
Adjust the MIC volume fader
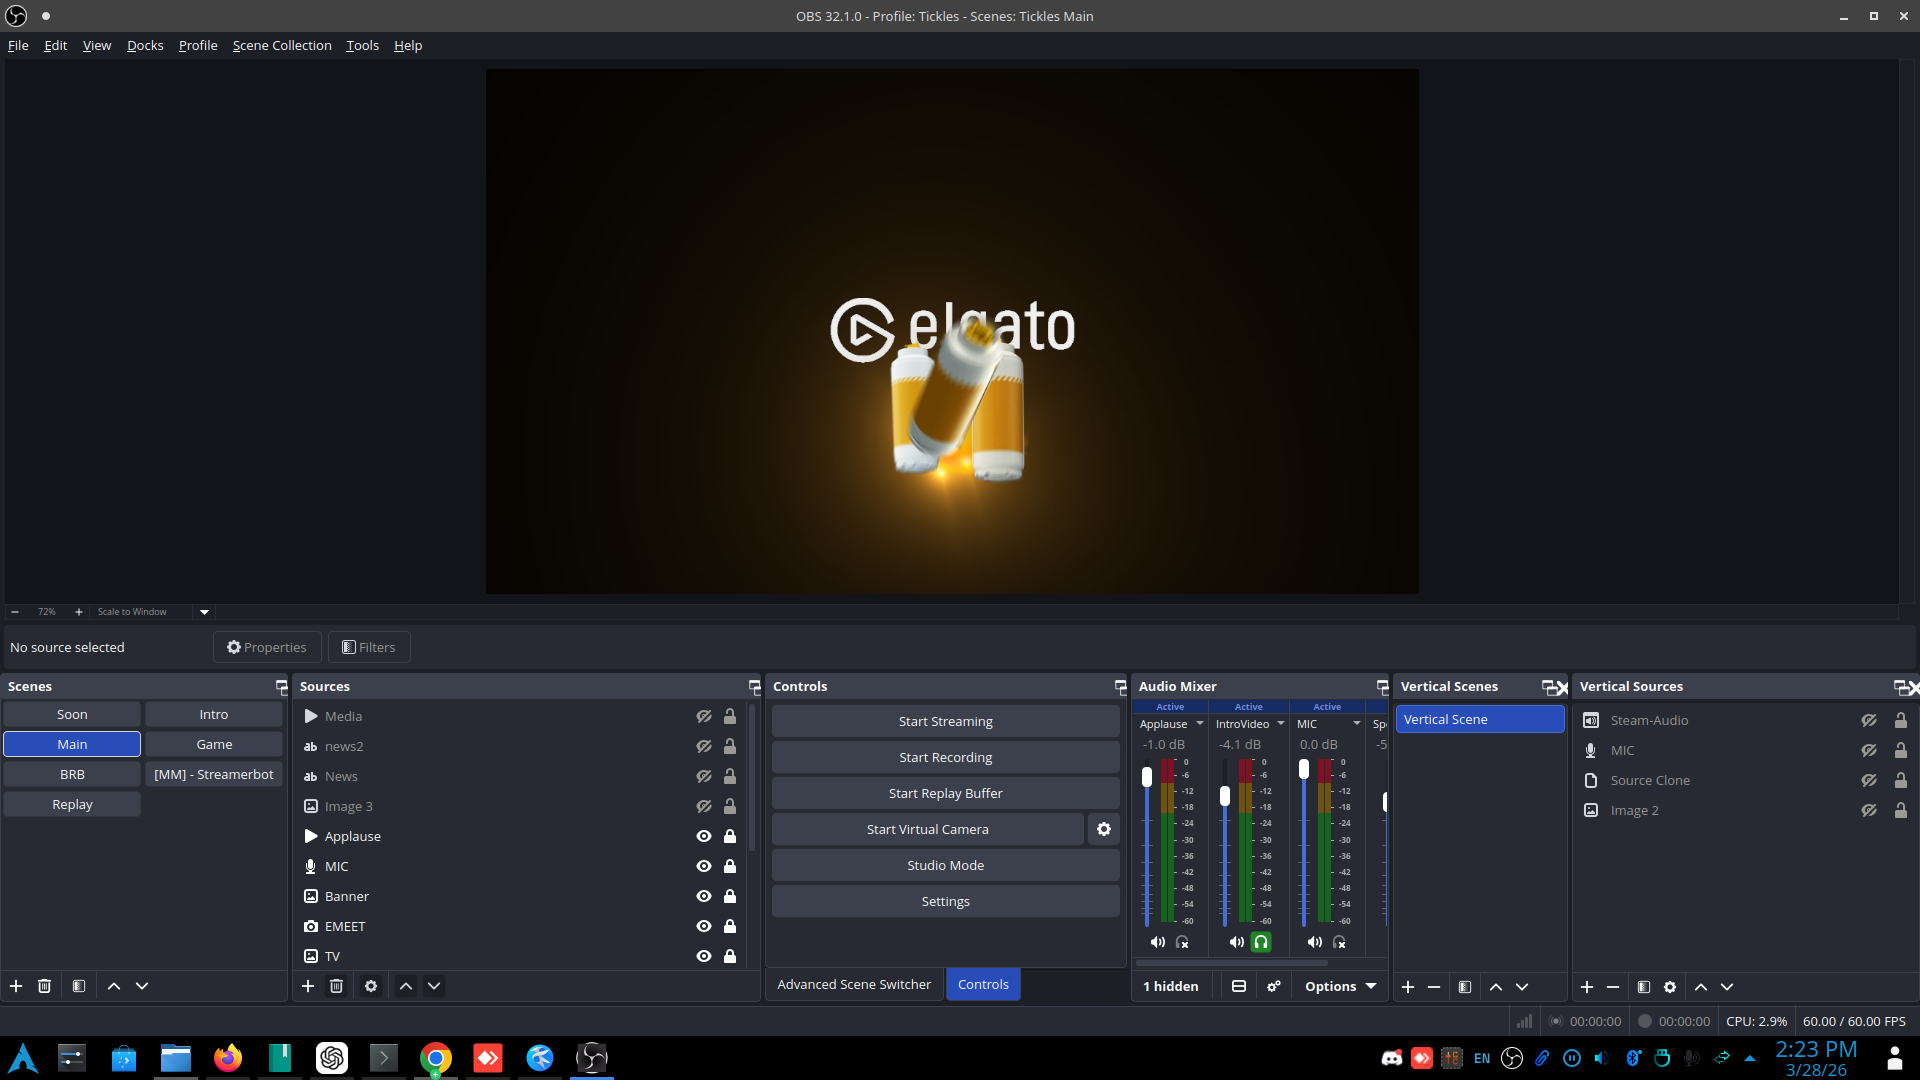point(1304,769)
